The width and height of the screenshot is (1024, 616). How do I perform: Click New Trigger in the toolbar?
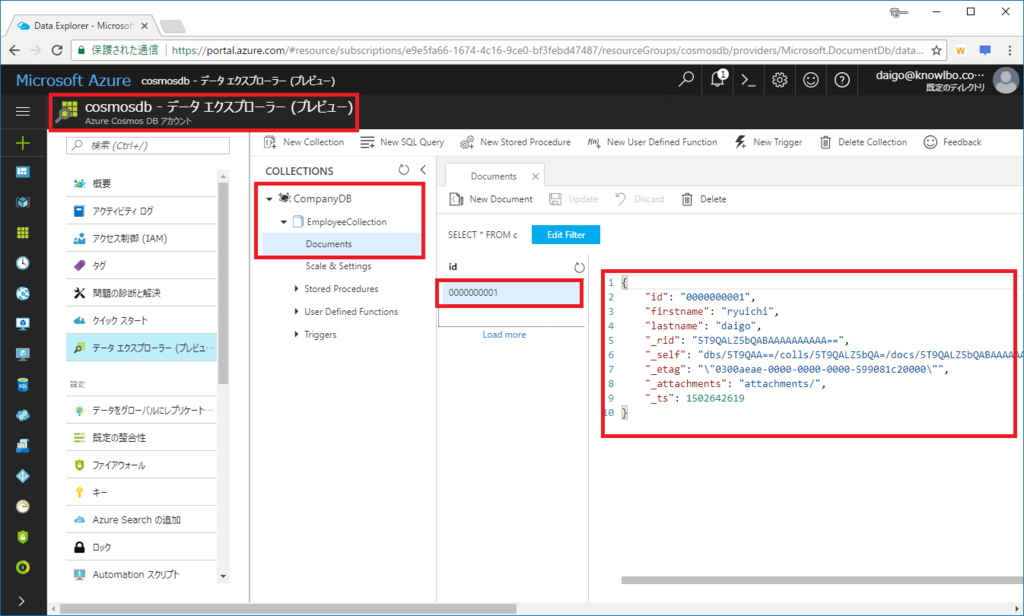[x=769, y=142]
